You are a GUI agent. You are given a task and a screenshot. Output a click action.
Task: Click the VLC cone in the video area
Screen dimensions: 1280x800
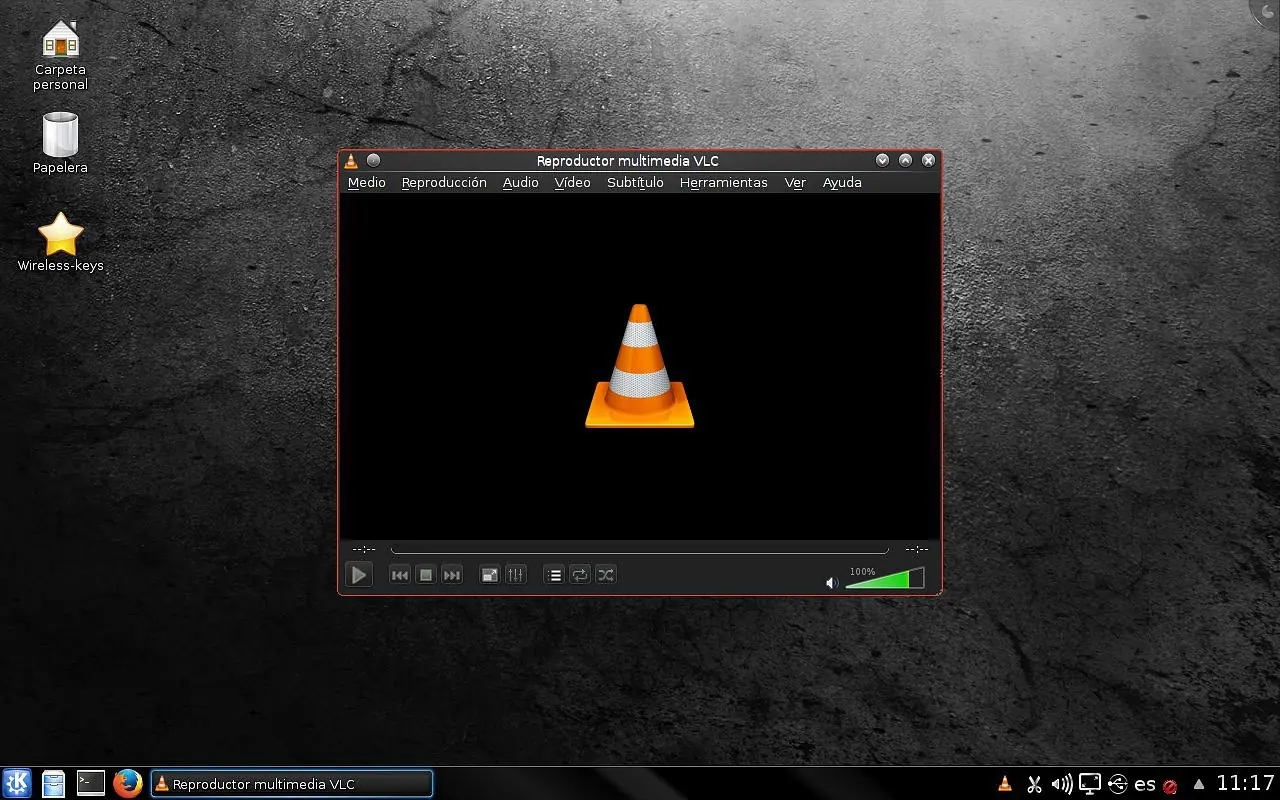[x=640, y=366]
